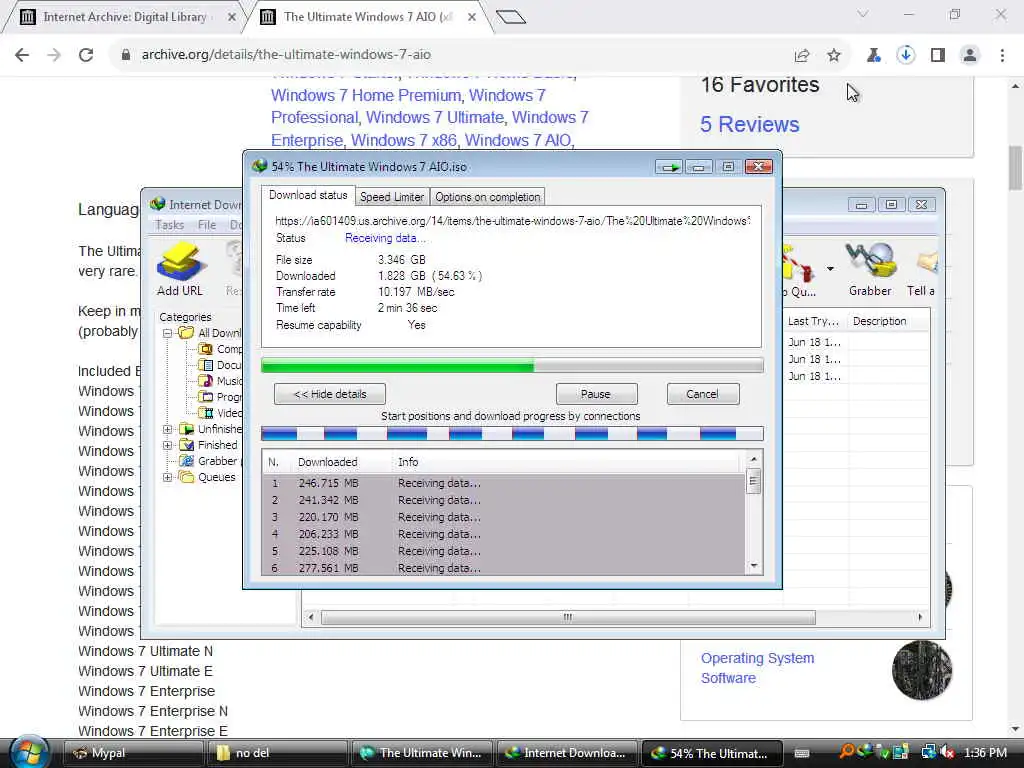Click the flask extensions icon in toolbar
Image resolution: width=1024 pixels, height=768 pixels.
(x=874, y=55)
